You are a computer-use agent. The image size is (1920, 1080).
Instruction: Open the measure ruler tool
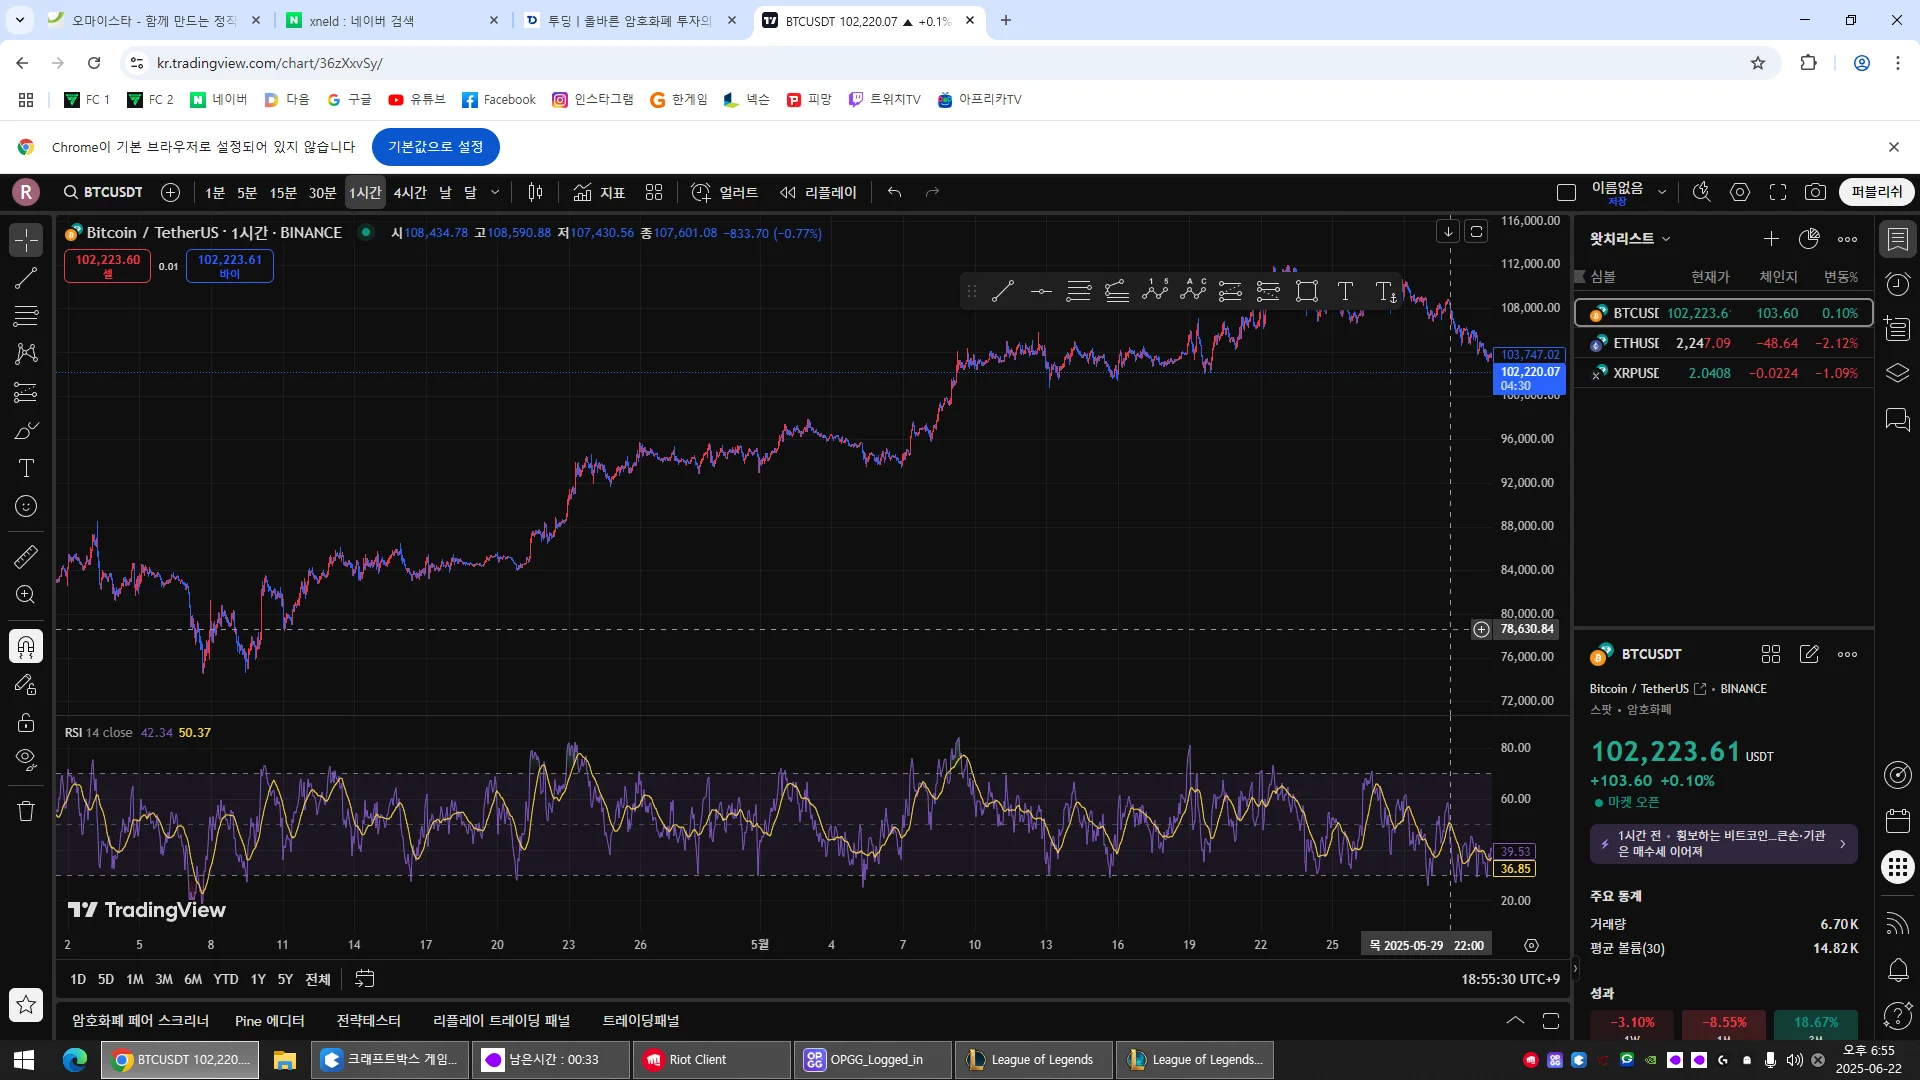coord(26,557)
